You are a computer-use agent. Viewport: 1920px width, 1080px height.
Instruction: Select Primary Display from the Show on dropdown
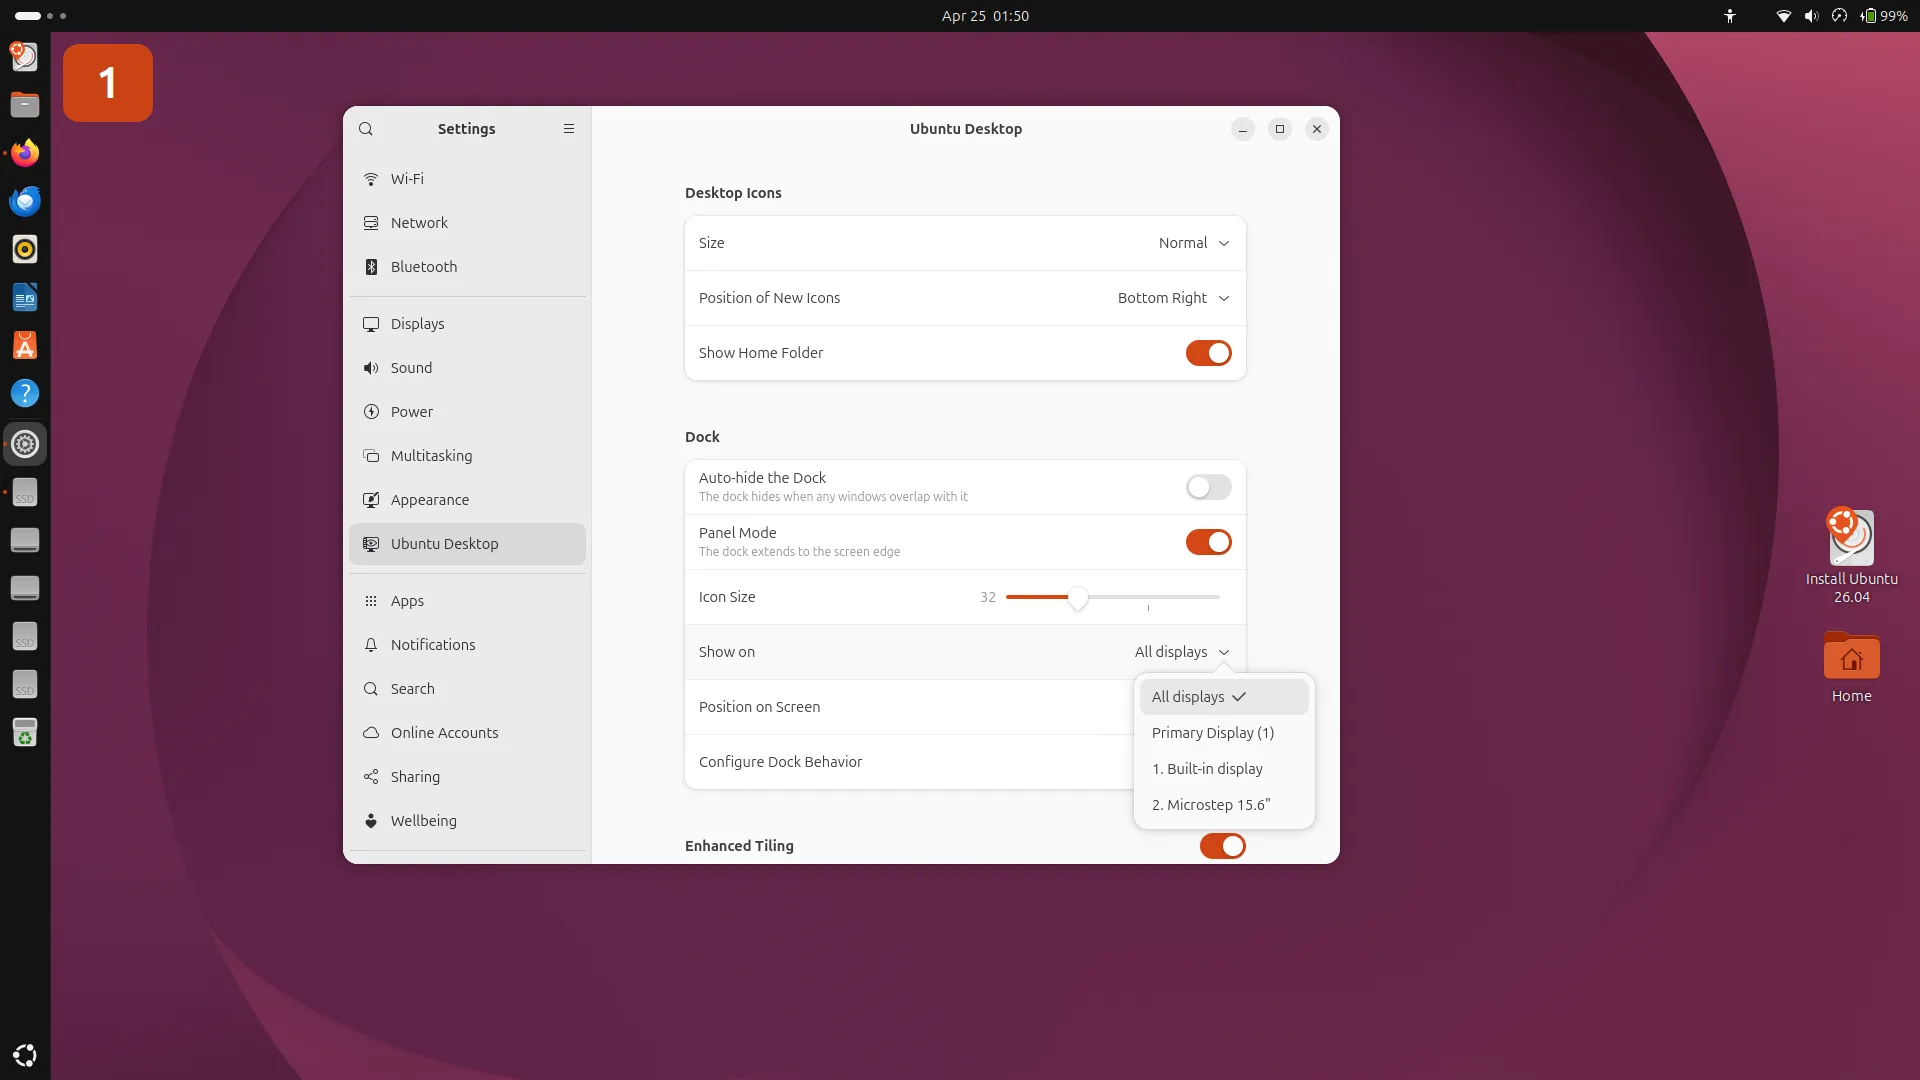click(x=1213, y=732)
